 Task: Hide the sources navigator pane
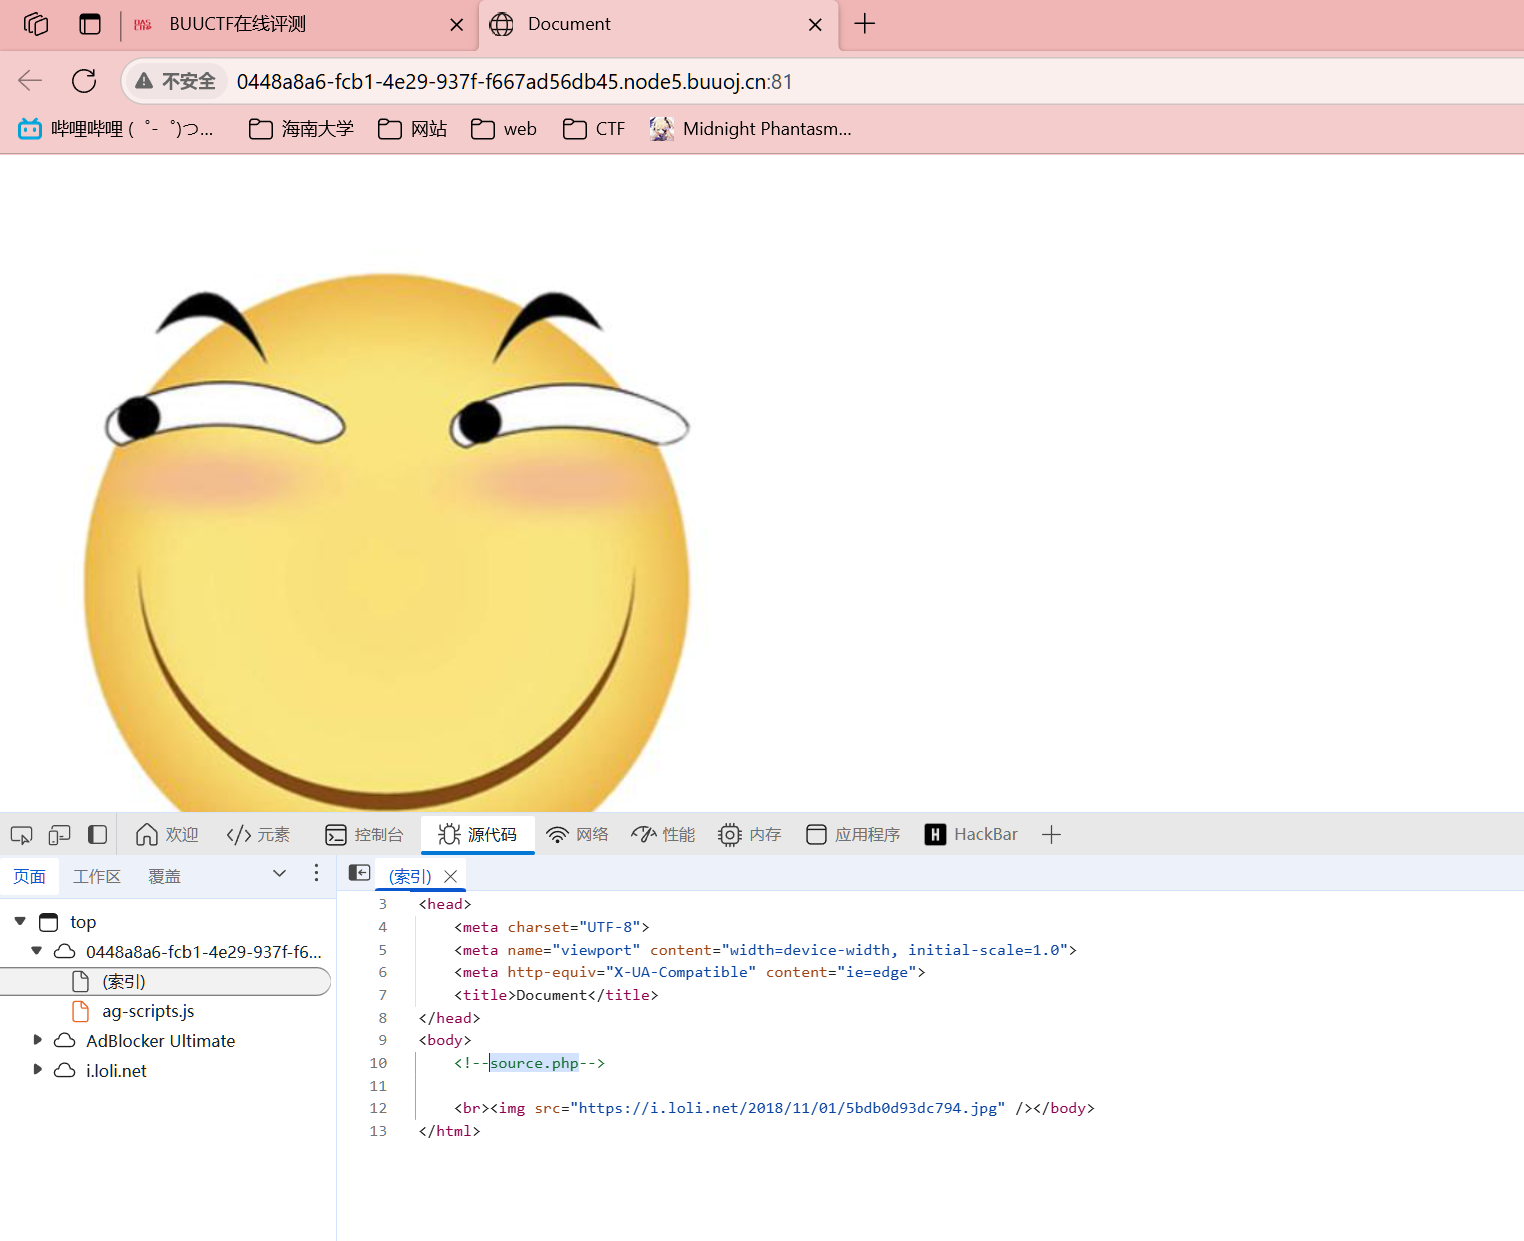tap(359, 873)
